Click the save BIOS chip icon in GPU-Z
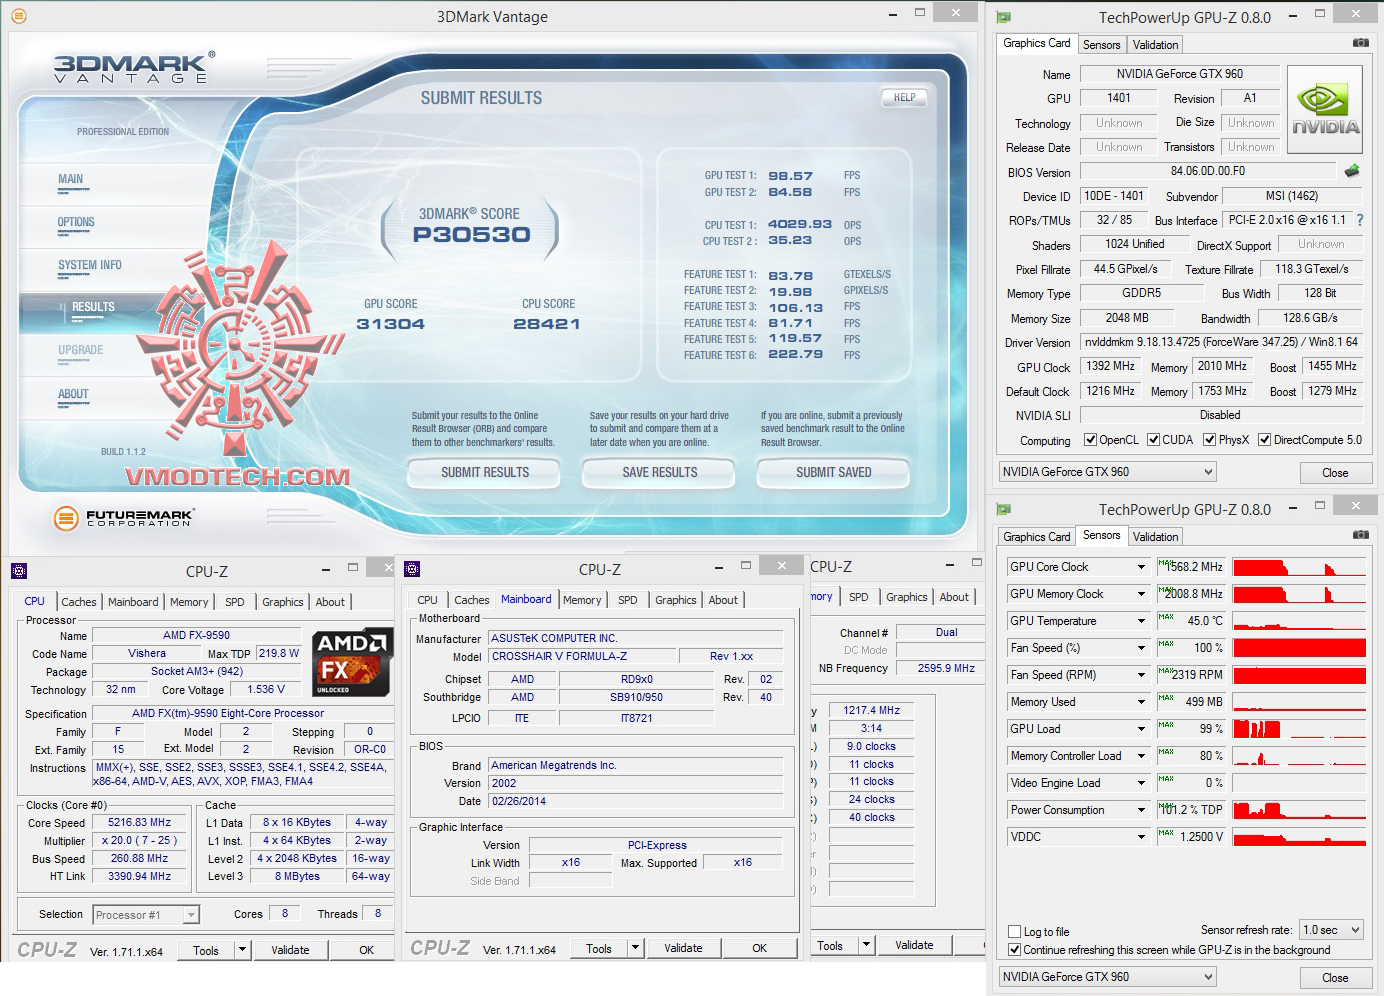The image size is (1384, 996). pyautogui.click(x=1352, y=171)
